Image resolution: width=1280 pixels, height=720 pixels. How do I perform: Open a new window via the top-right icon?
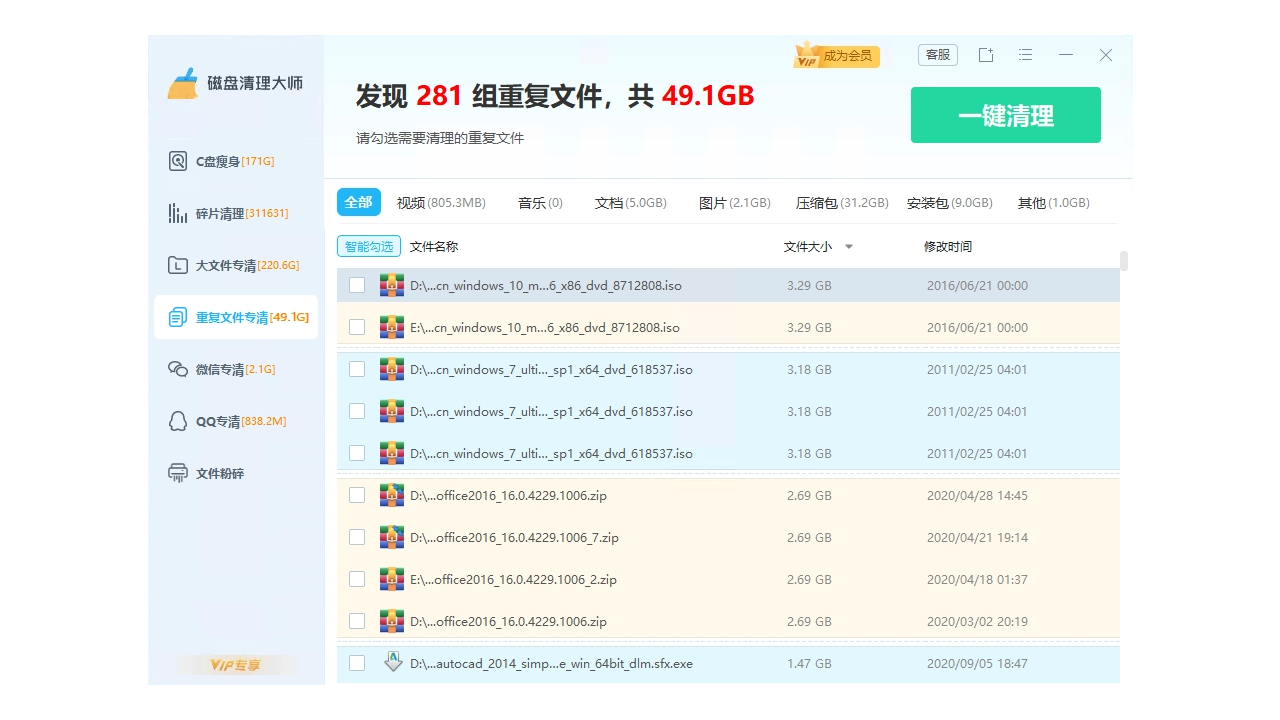[985, 55]
